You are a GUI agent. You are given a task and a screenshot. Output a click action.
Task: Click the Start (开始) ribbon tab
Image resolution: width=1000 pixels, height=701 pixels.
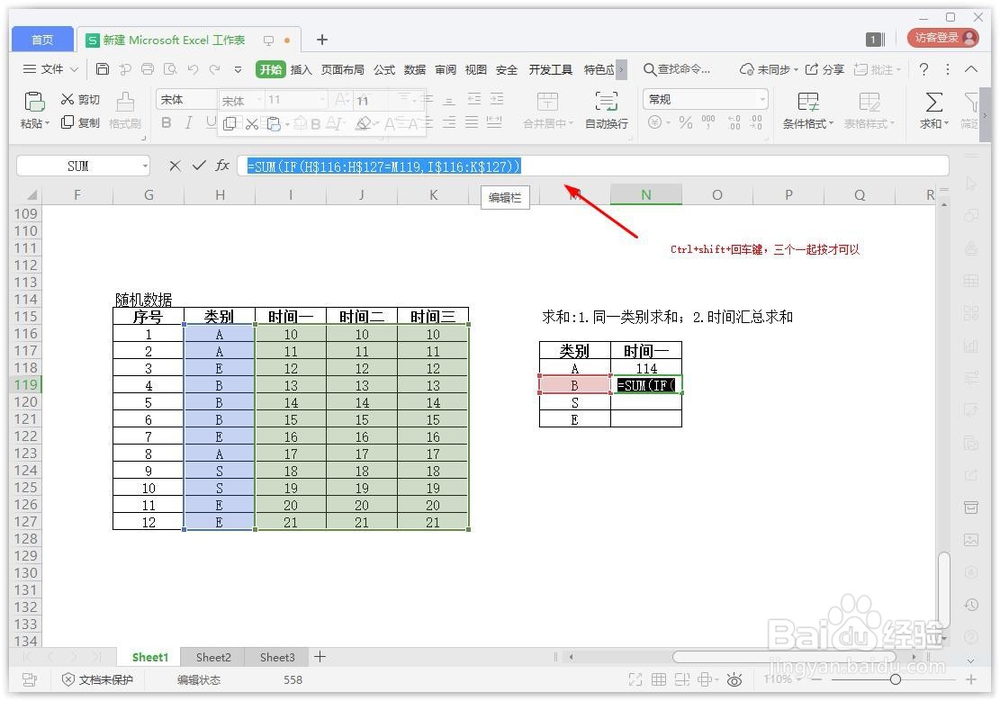click(x=270, y=70)
